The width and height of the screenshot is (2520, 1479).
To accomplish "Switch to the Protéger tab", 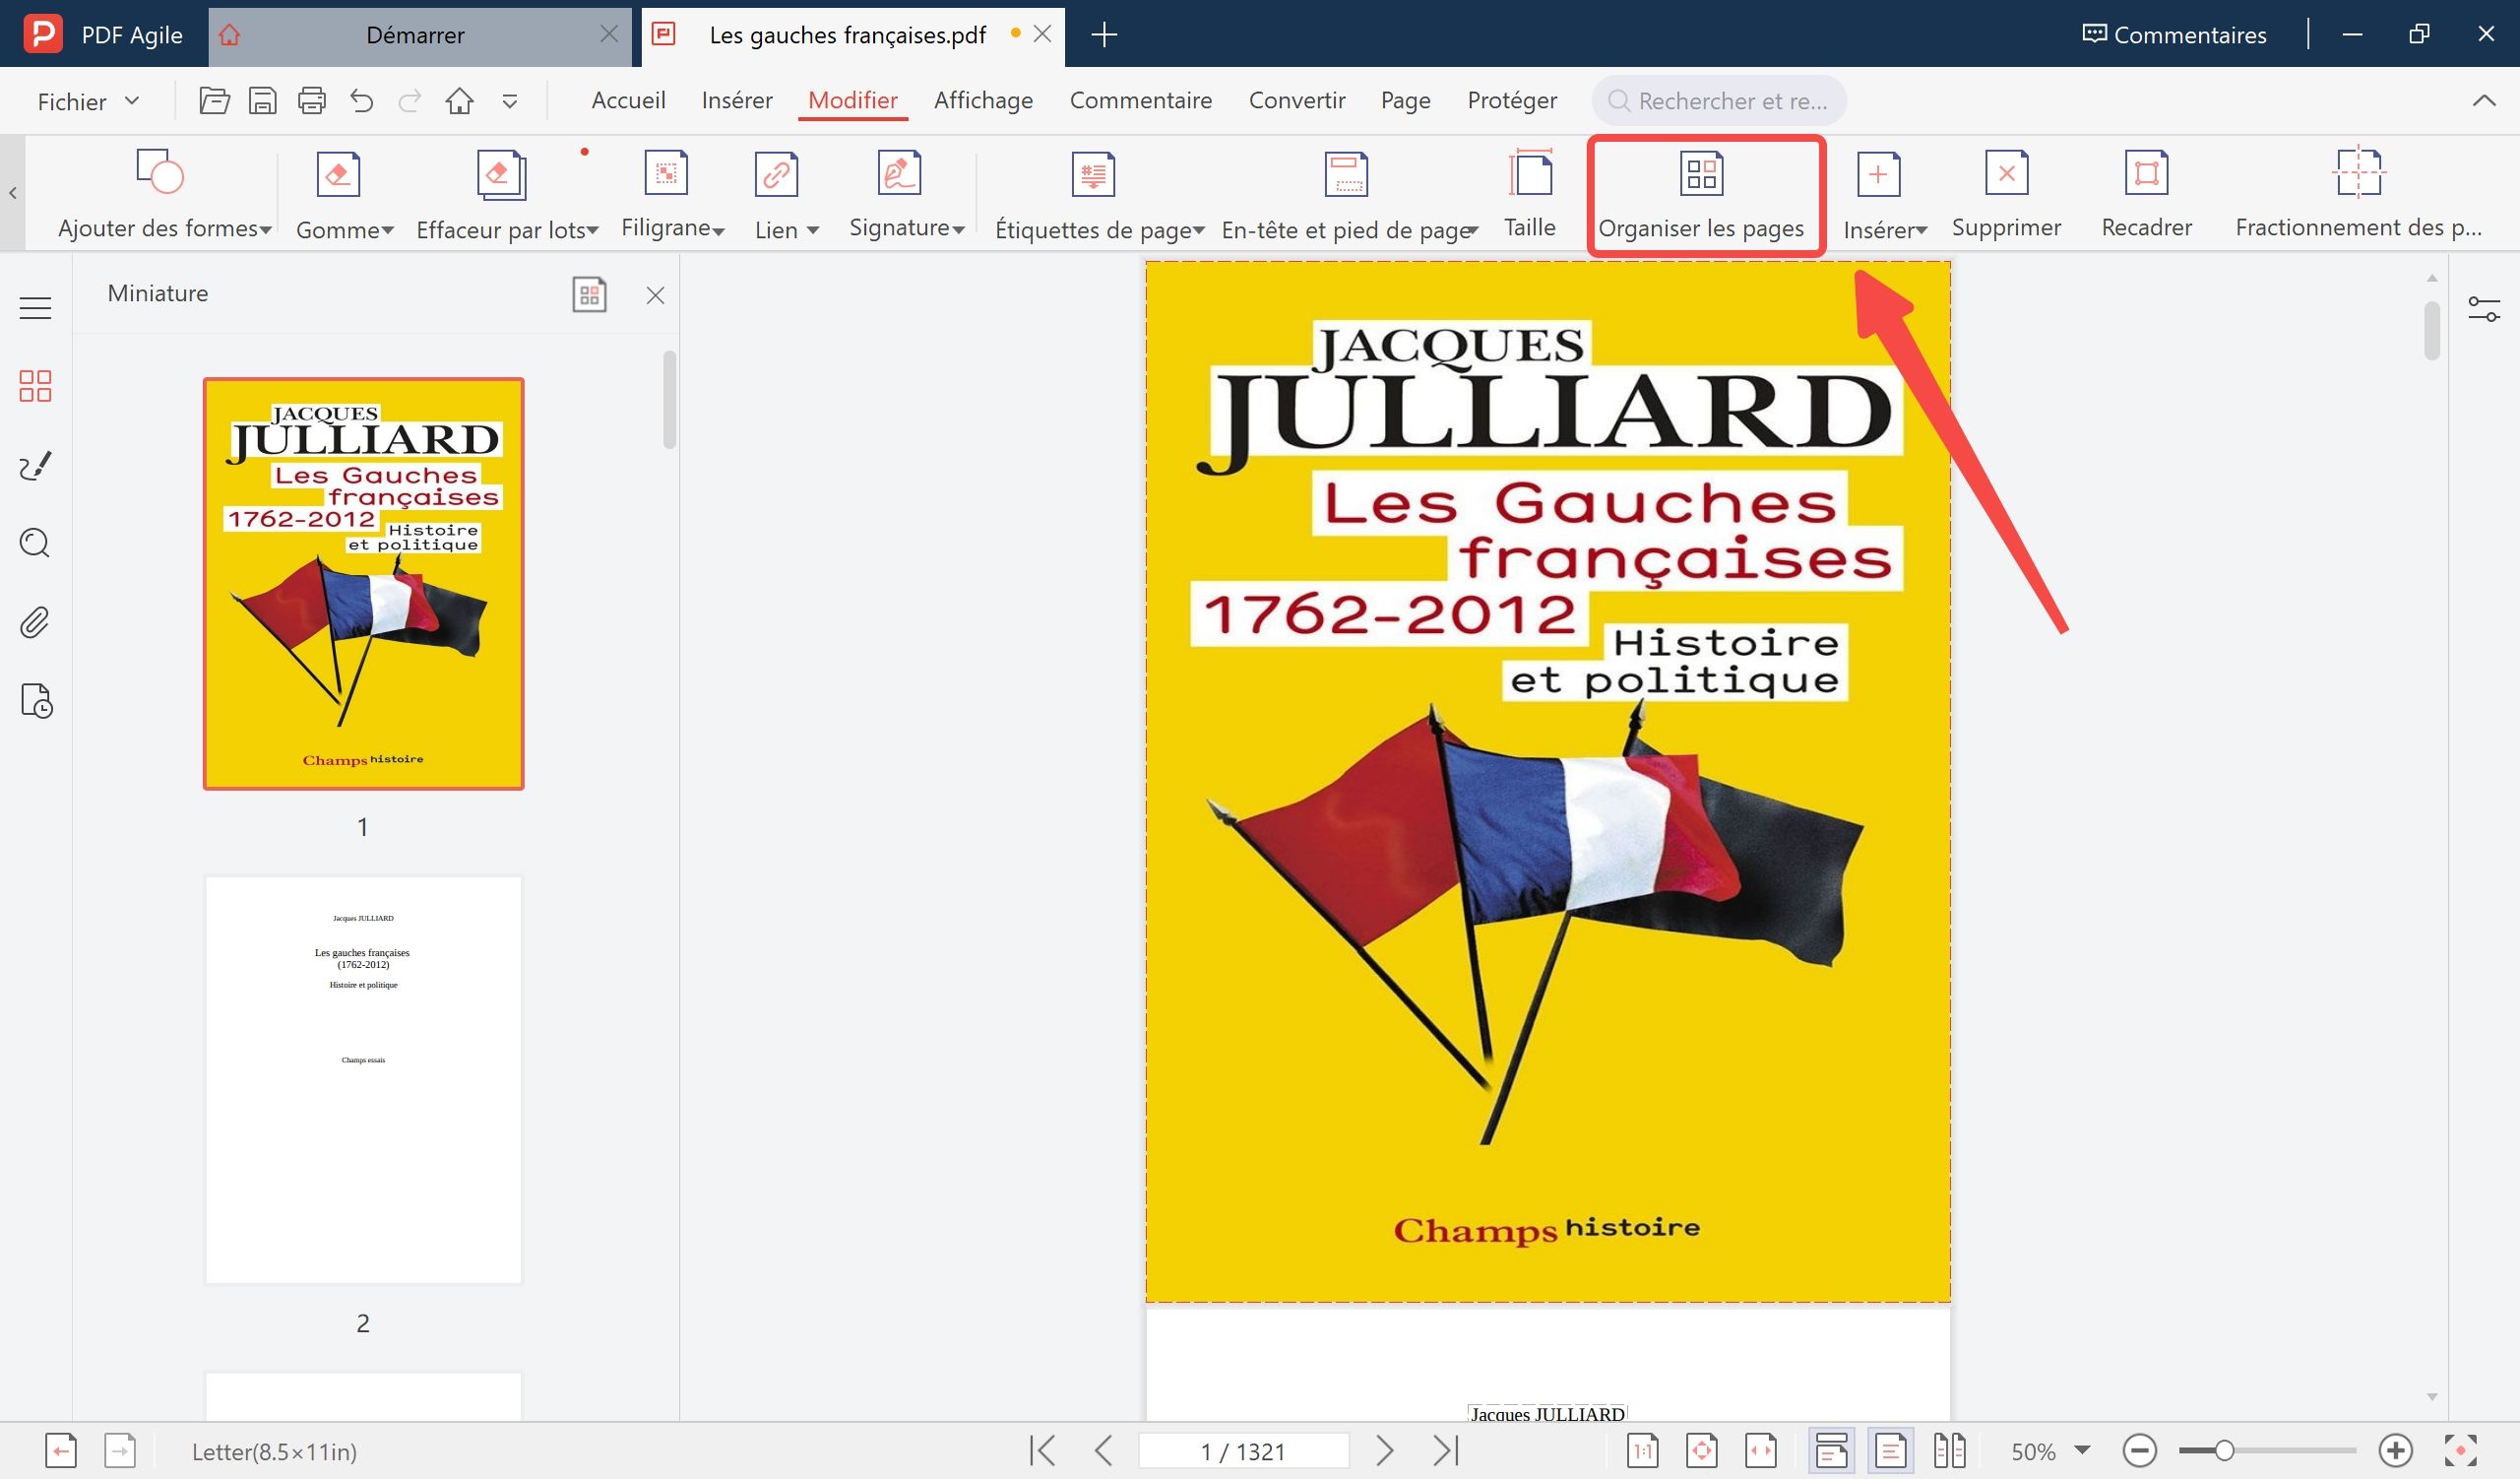I will pyautogui.click(x=1511, y=100).
